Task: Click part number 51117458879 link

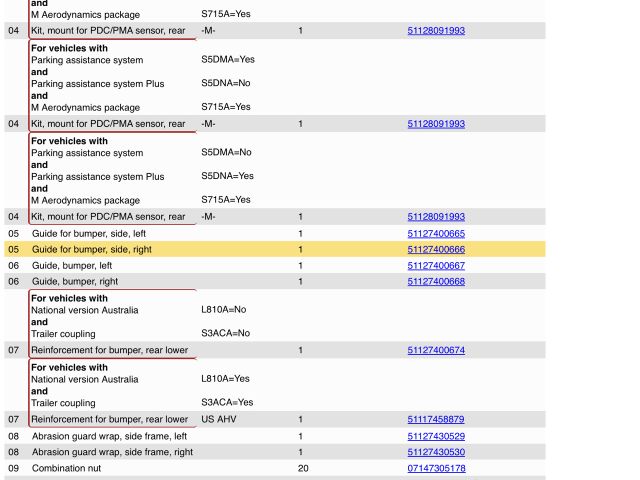Action: (436, 419)
